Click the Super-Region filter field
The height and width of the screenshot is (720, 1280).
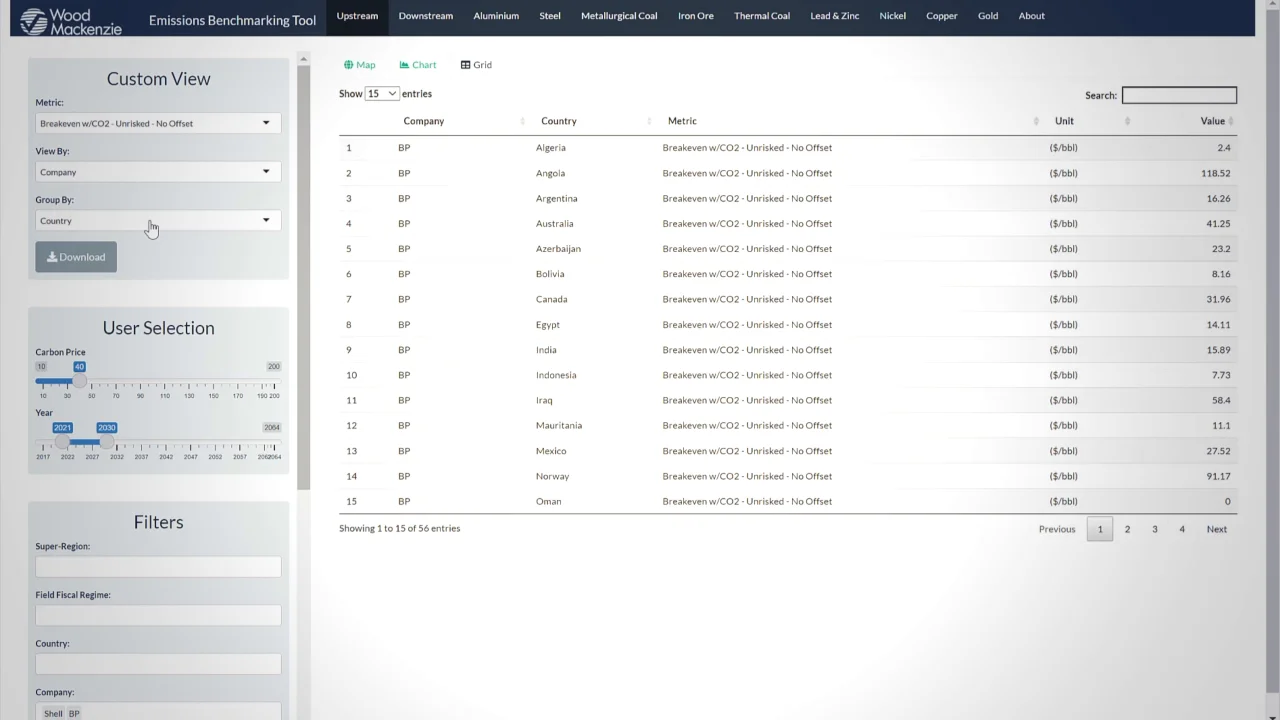tap(158, 567)
